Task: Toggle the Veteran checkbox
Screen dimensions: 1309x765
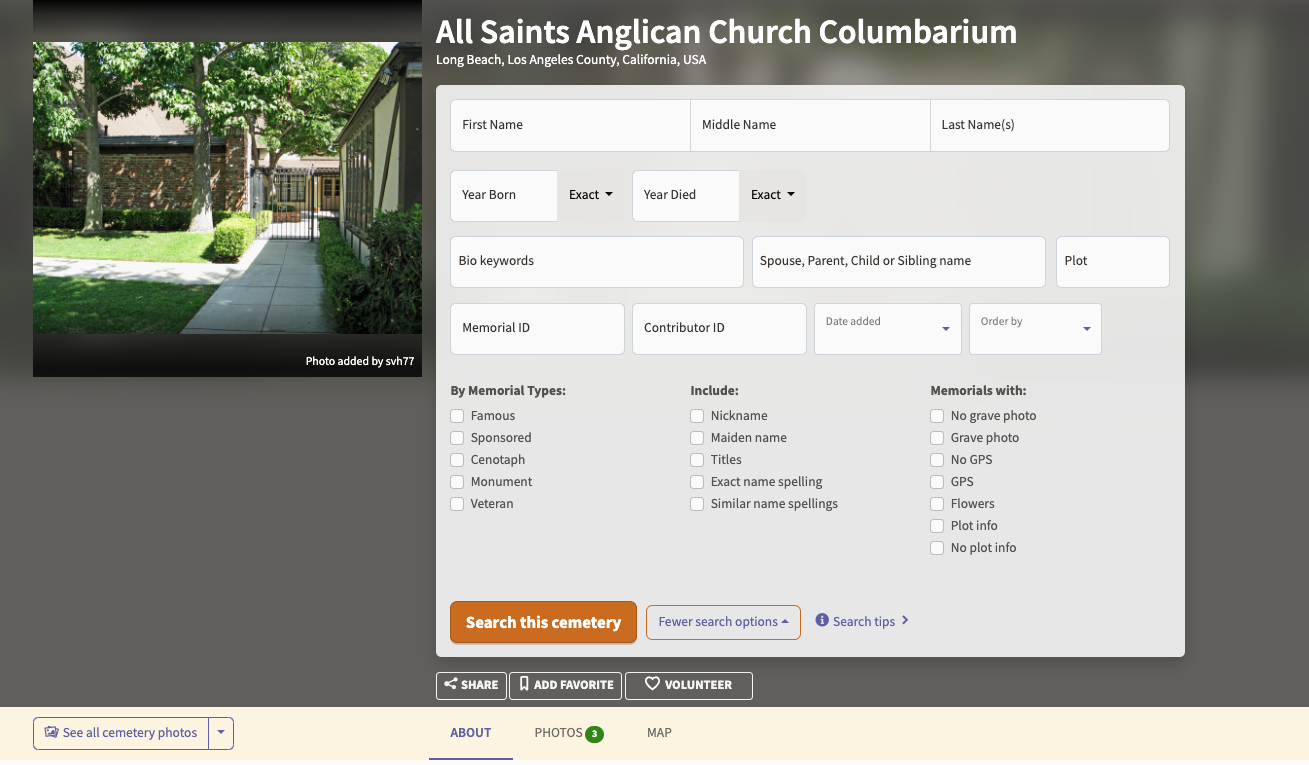Action: point(457,504)
